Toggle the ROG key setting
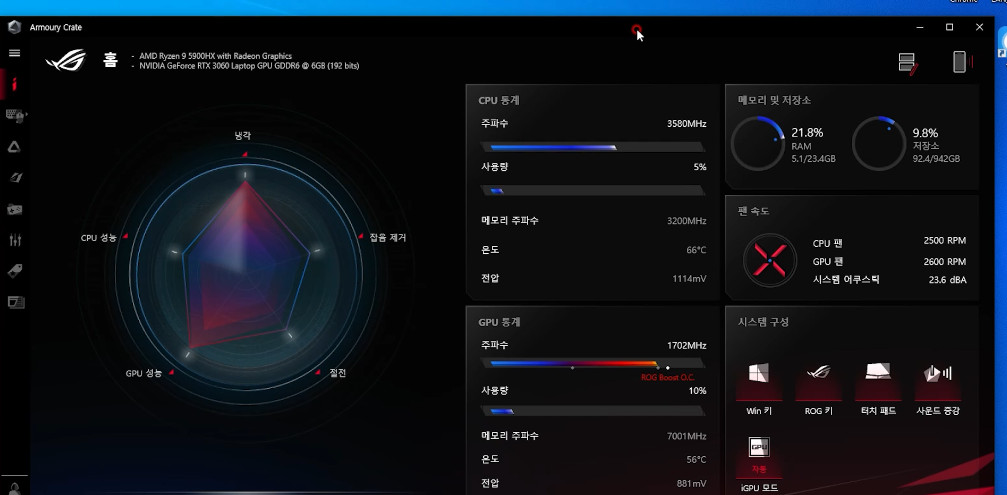 tap(818, 388)
